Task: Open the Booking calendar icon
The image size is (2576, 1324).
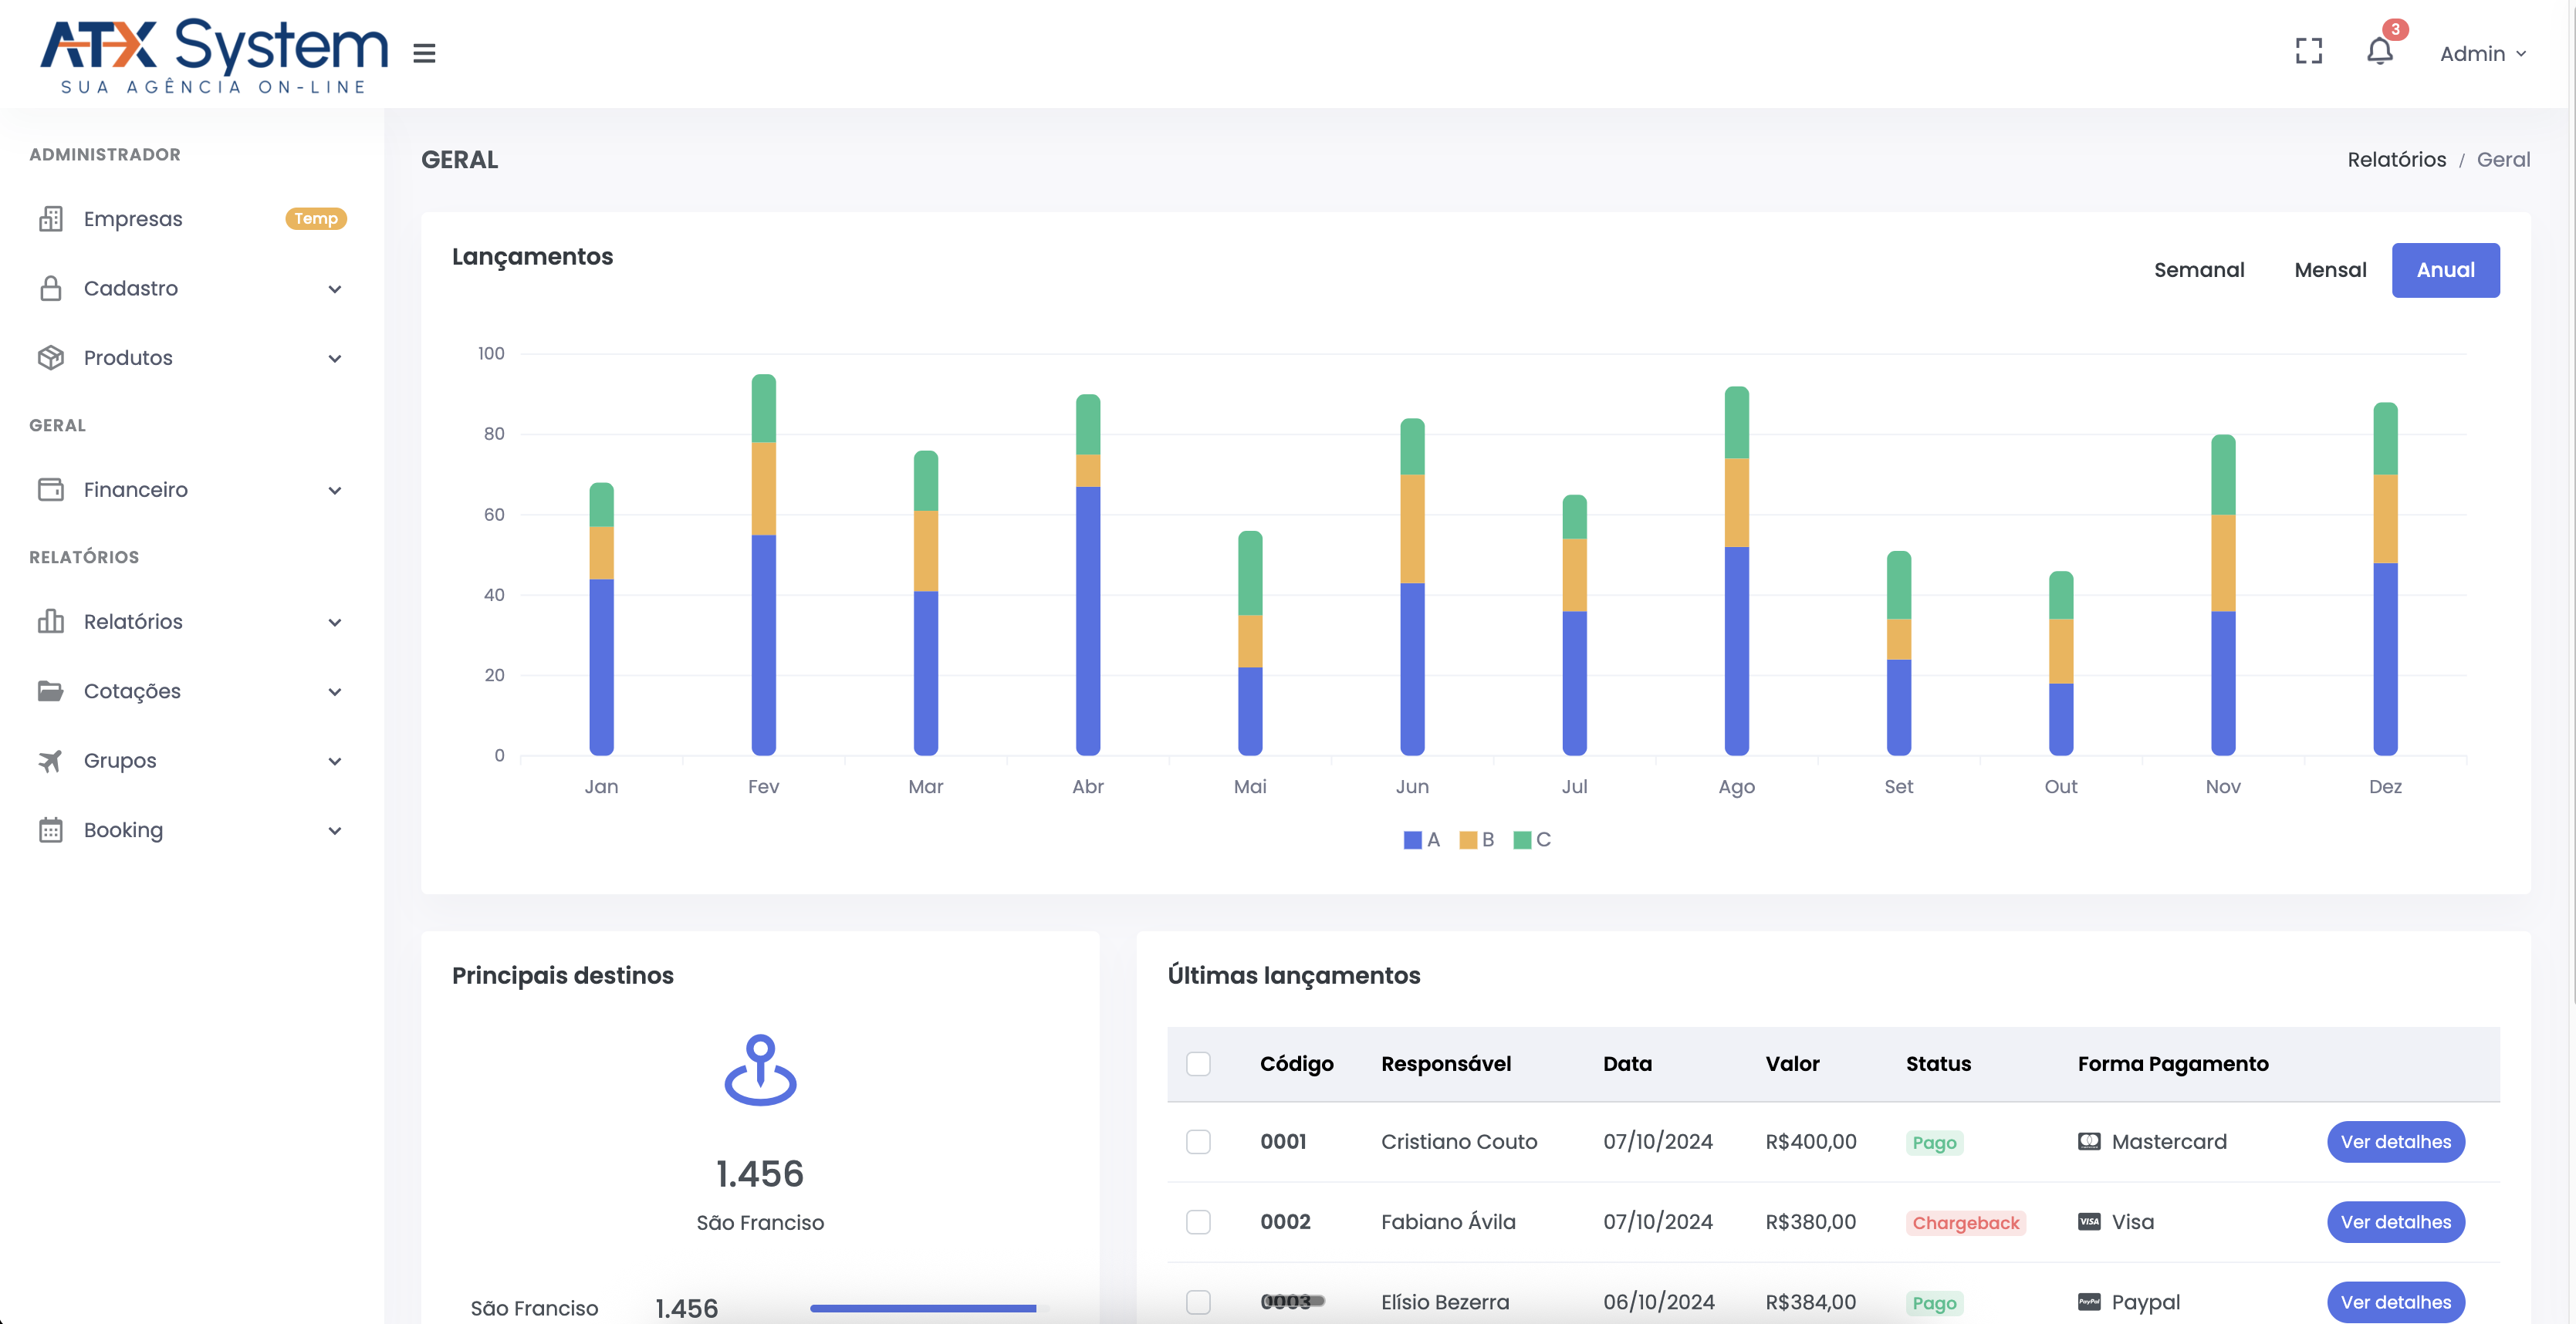Action: (52, 829)
